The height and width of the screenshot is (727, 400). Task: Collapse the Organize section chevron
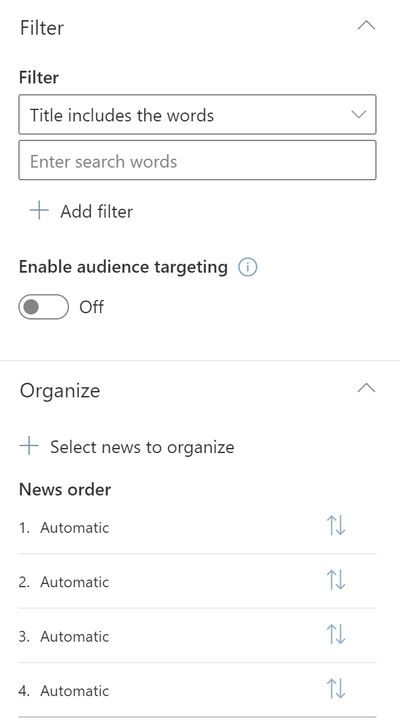pos(366,389)
